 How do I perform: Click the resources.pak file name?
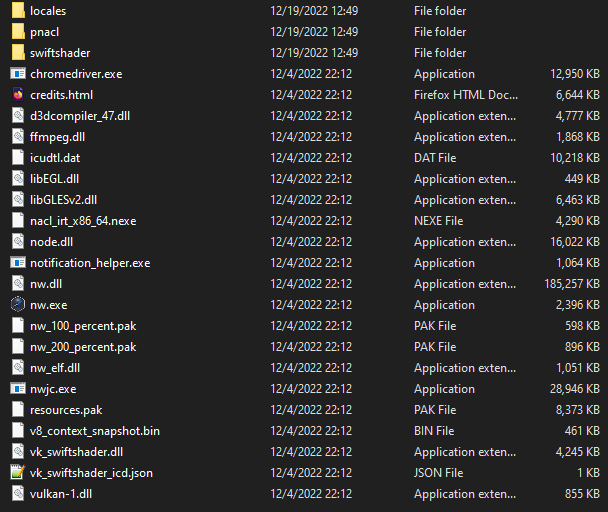[66, 410]
